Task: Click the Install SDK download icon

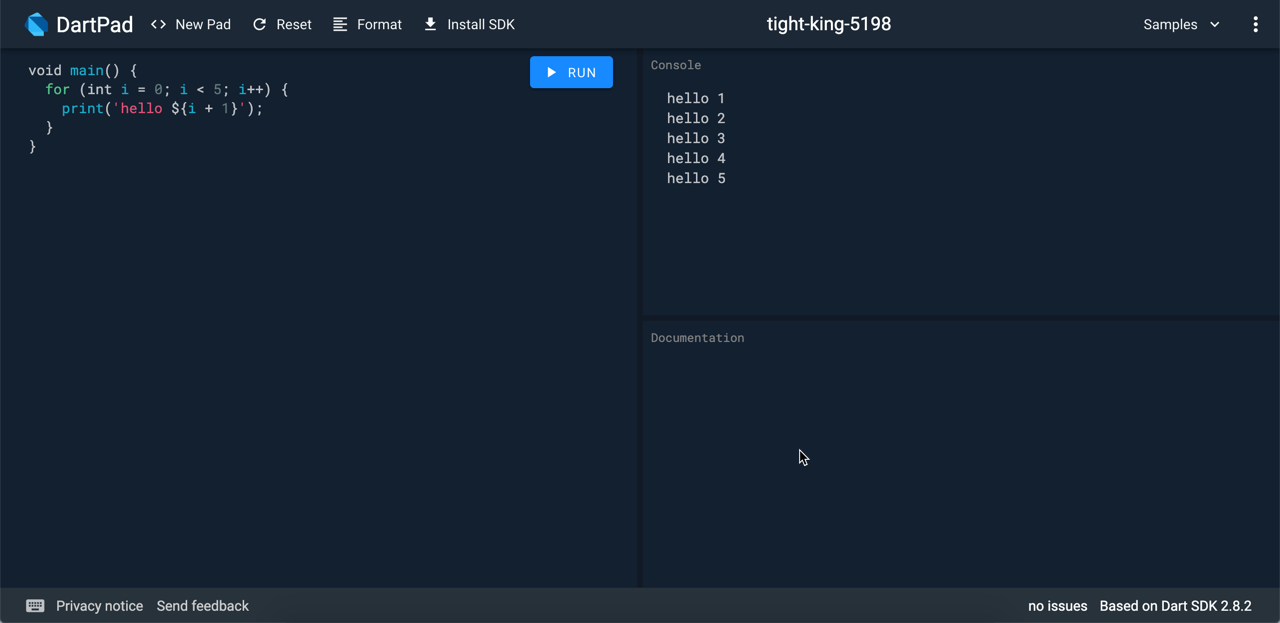Action: pos(430,24)
